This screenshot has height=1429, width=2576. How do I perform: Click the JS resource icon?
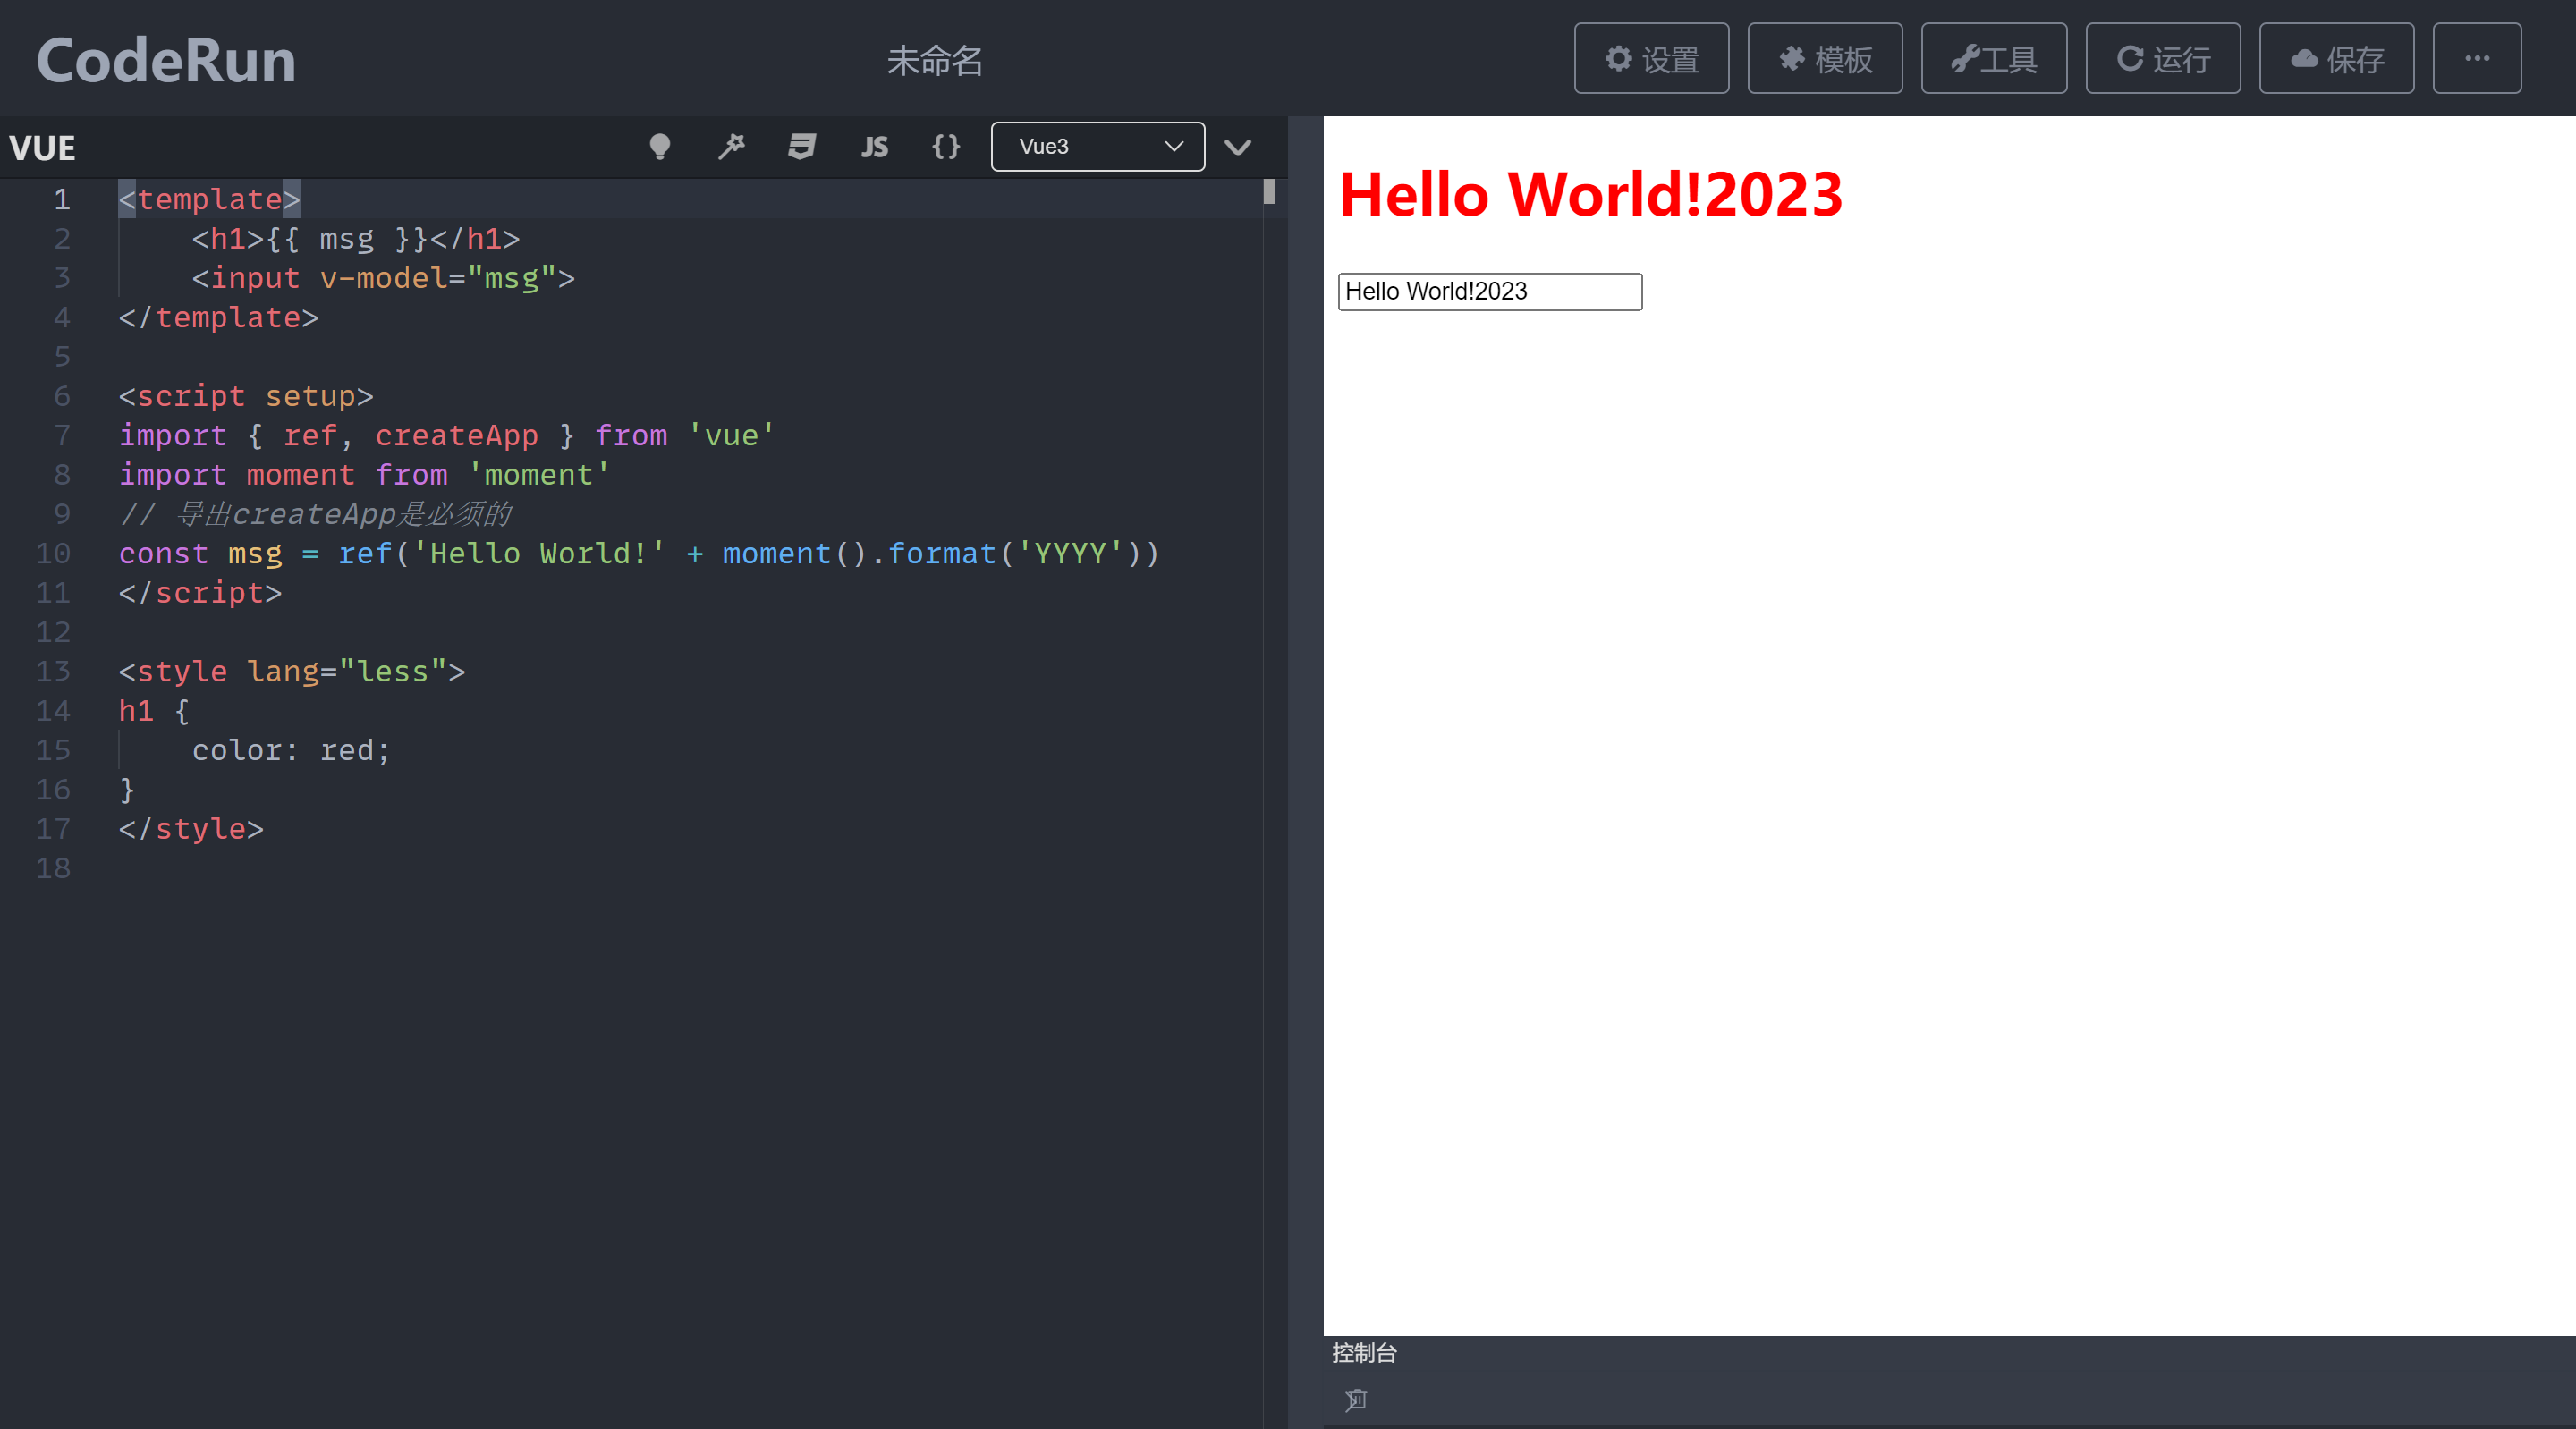pyautogui.click(x=874, y=147)
